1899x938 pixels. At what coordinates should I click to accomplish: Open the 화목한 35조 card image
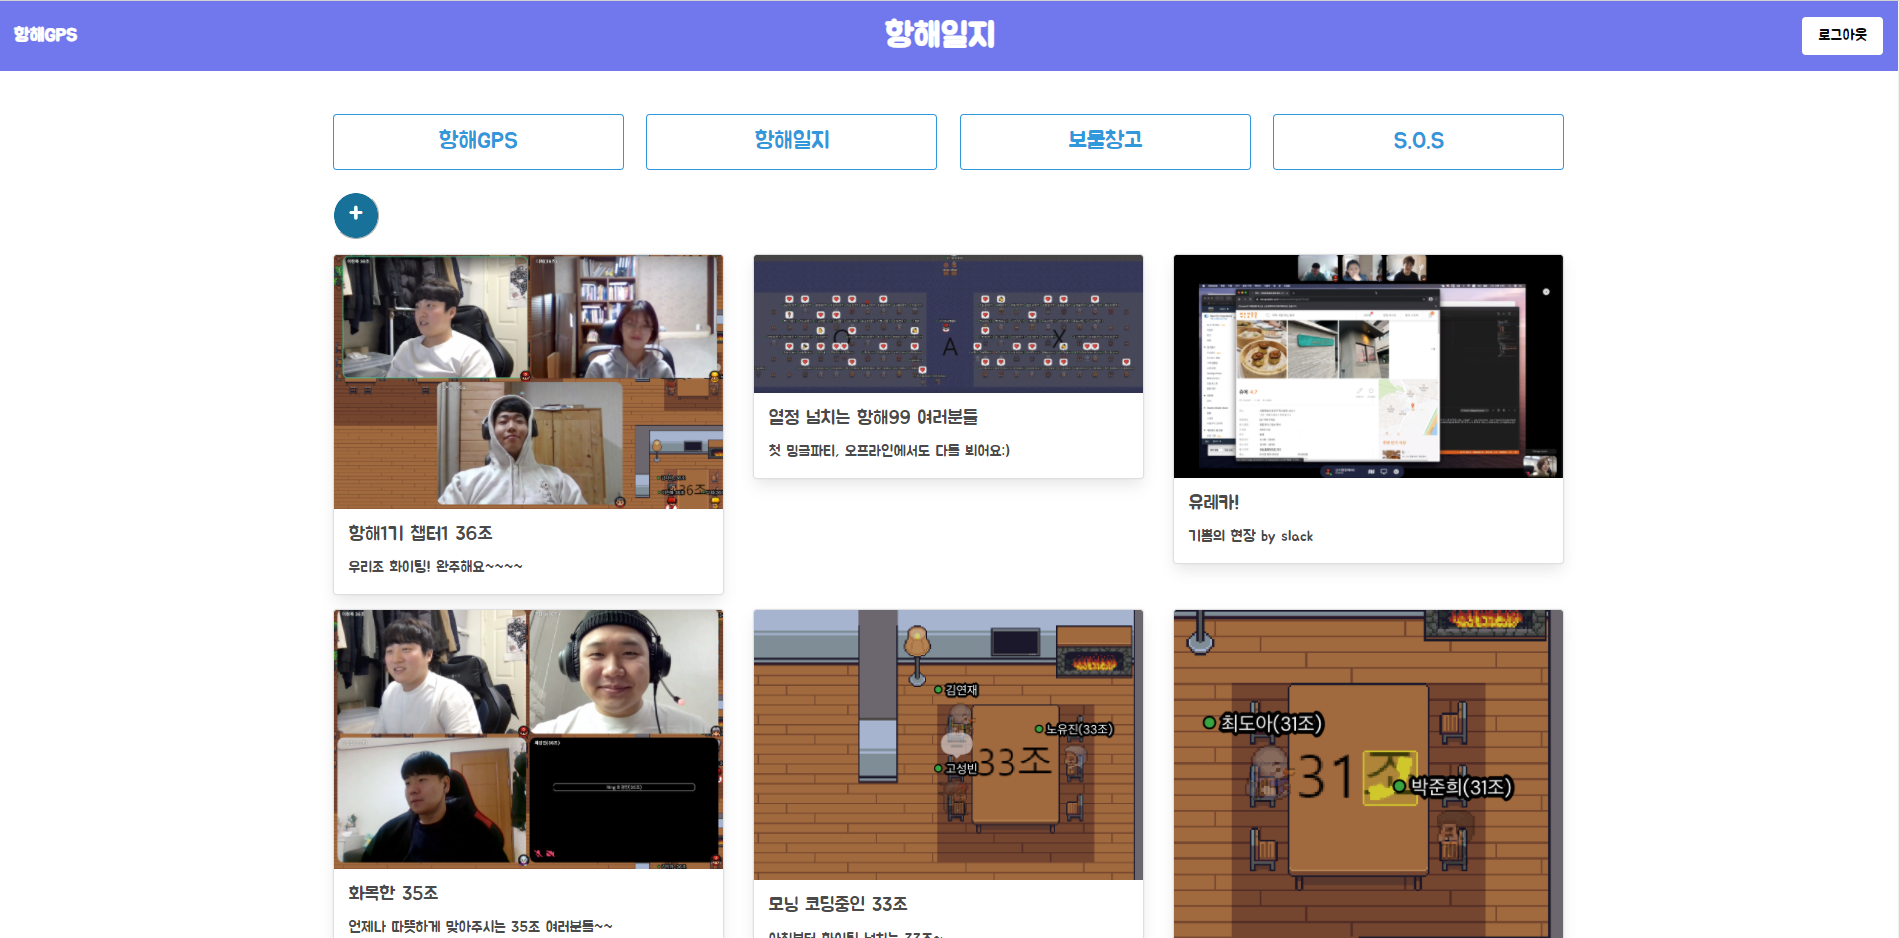pos(528,739)
